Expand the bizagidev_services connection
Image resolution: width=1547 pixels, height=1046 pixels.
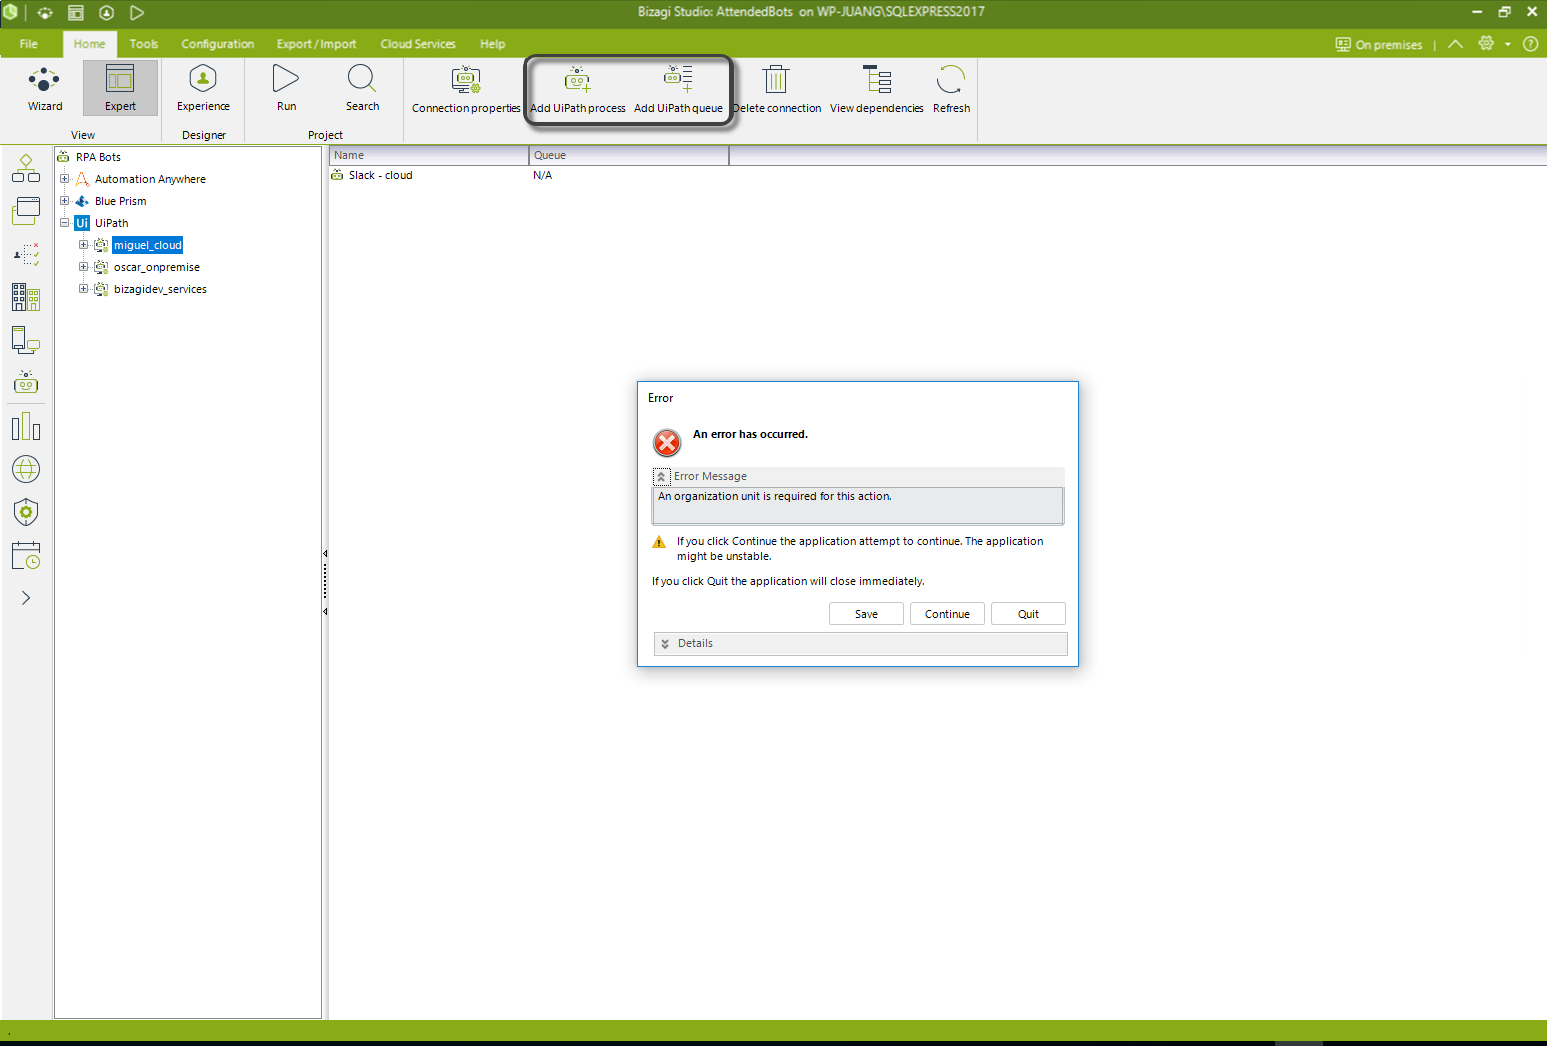pos(84,289)
